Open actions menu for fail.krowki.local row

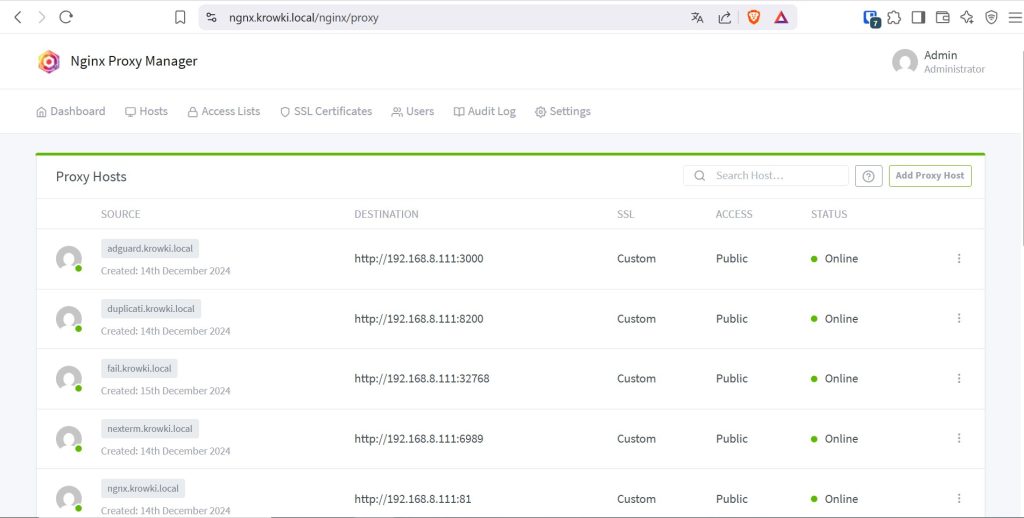[959, 379]
